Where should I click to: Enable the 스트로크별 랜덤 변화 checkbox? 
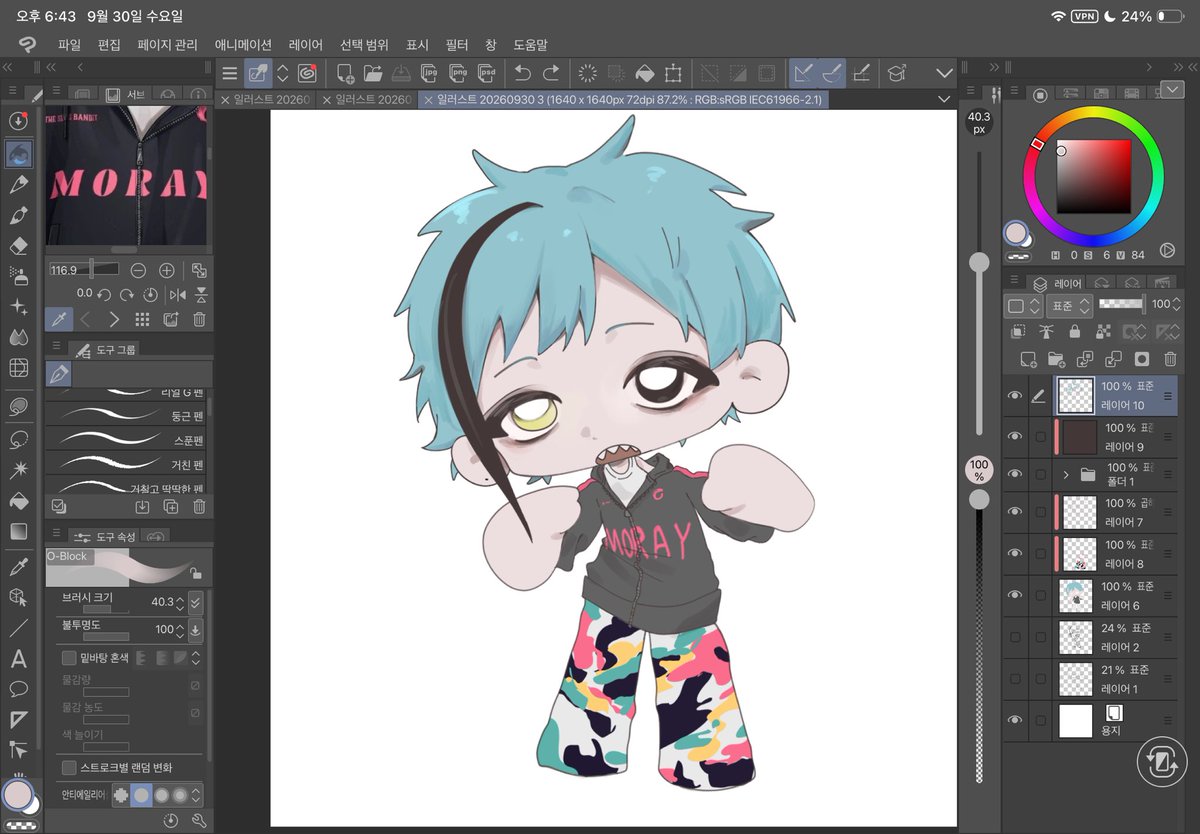click(69, 767)
